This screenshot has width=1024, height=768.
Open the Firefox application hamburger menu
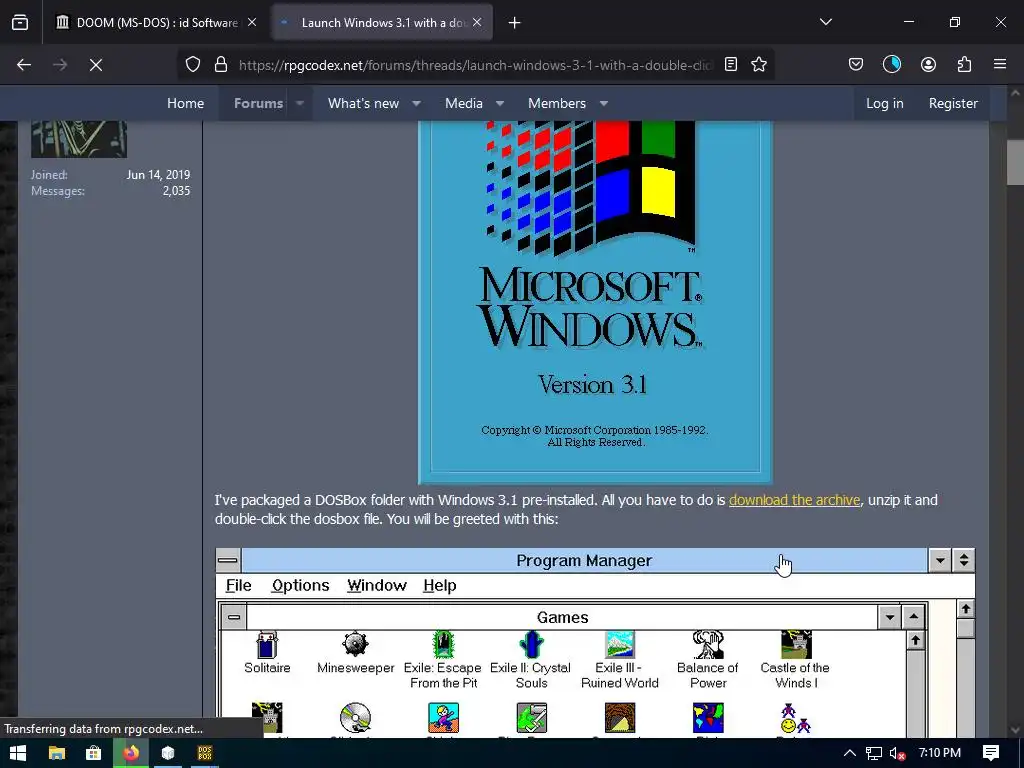(1000, 65)
